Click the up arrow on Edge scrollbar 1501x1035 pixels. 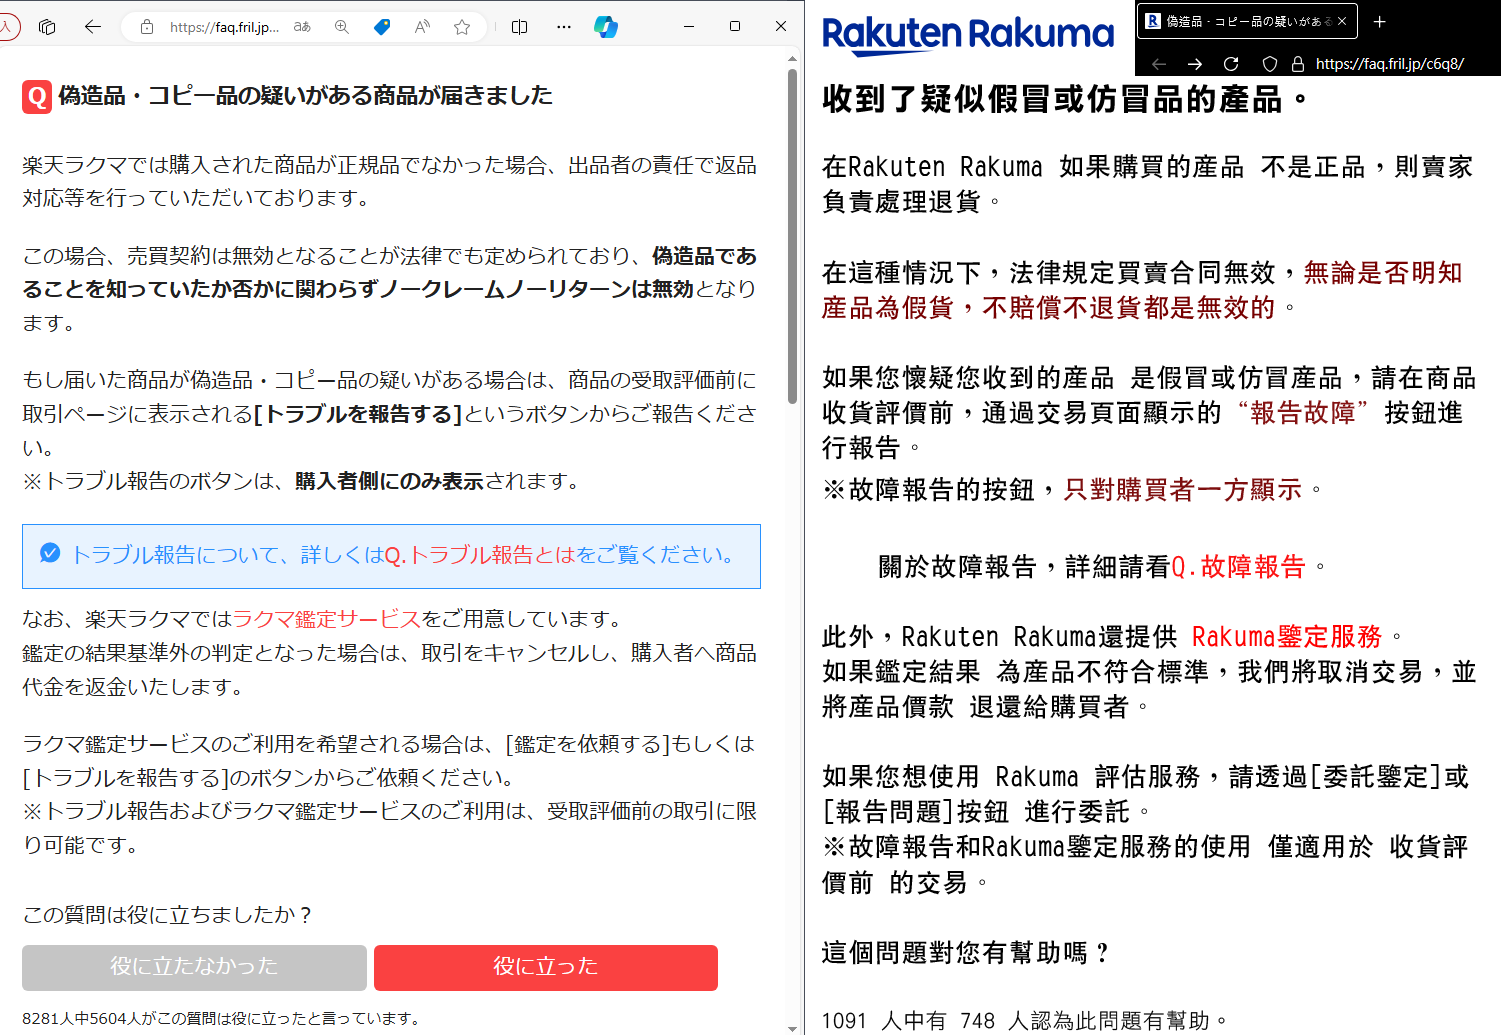coord(792,59)
